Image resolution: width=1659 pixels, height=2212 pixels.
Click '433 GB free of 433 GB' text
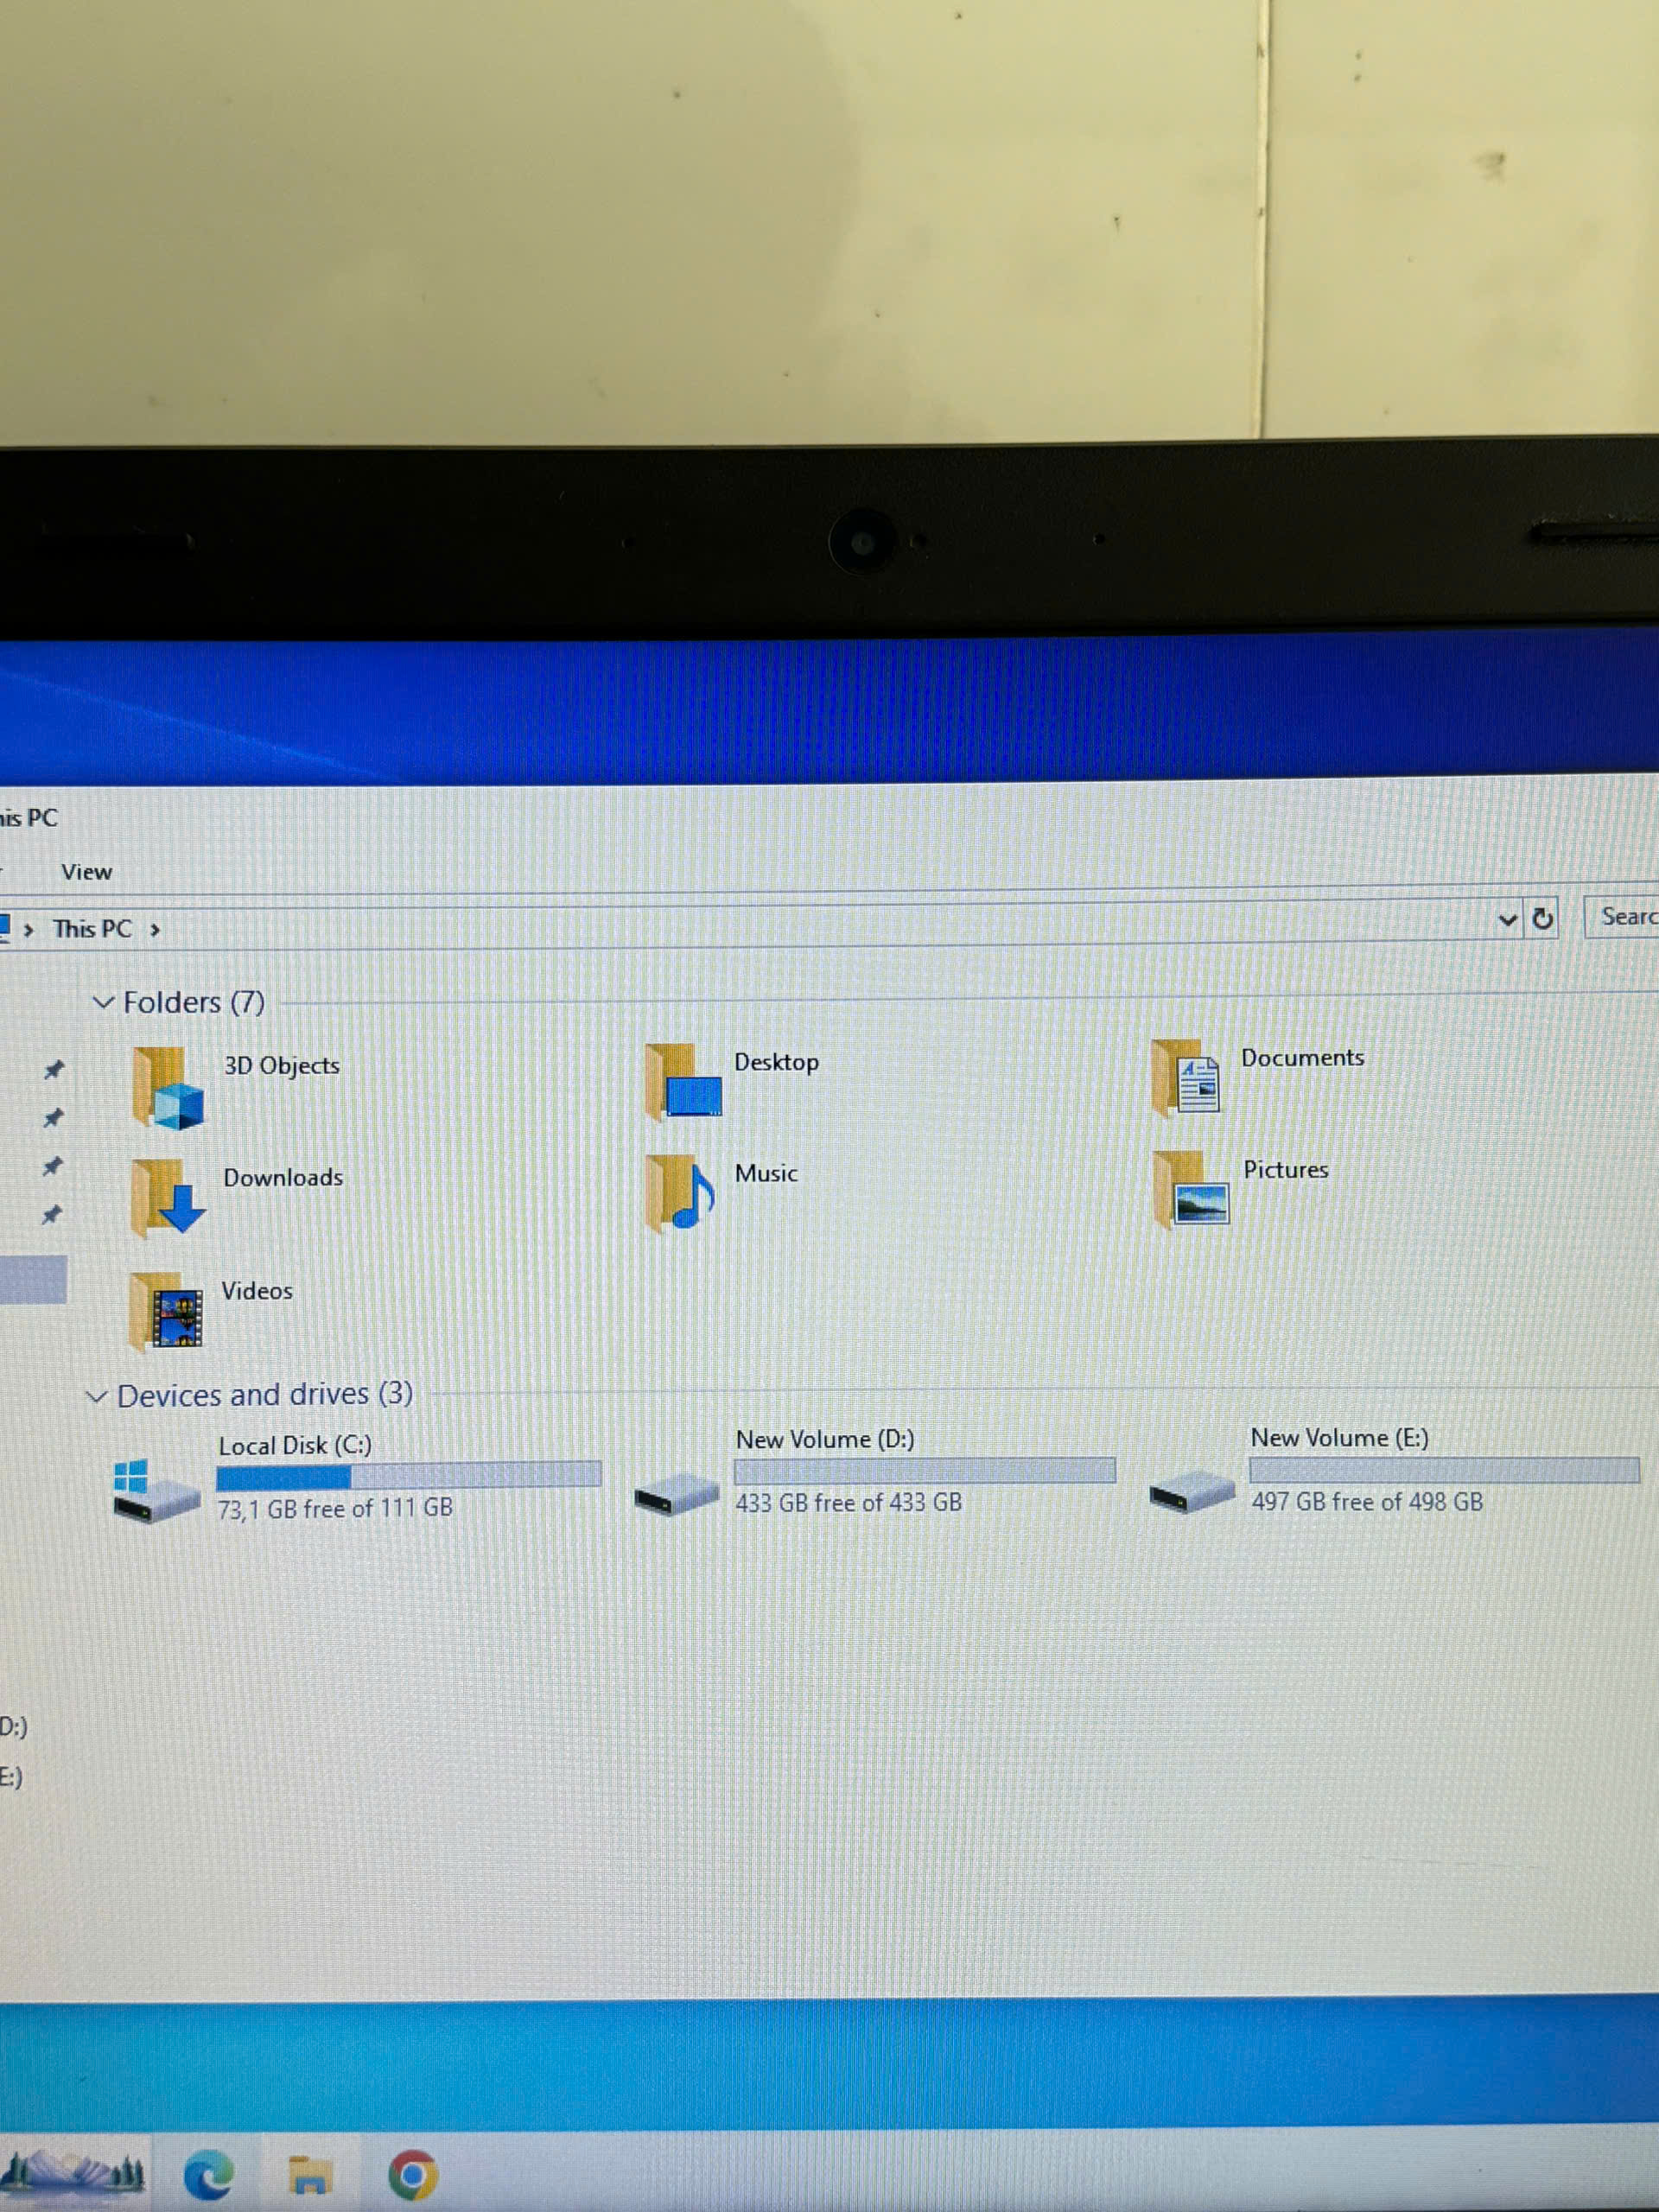click(848, 1503)
